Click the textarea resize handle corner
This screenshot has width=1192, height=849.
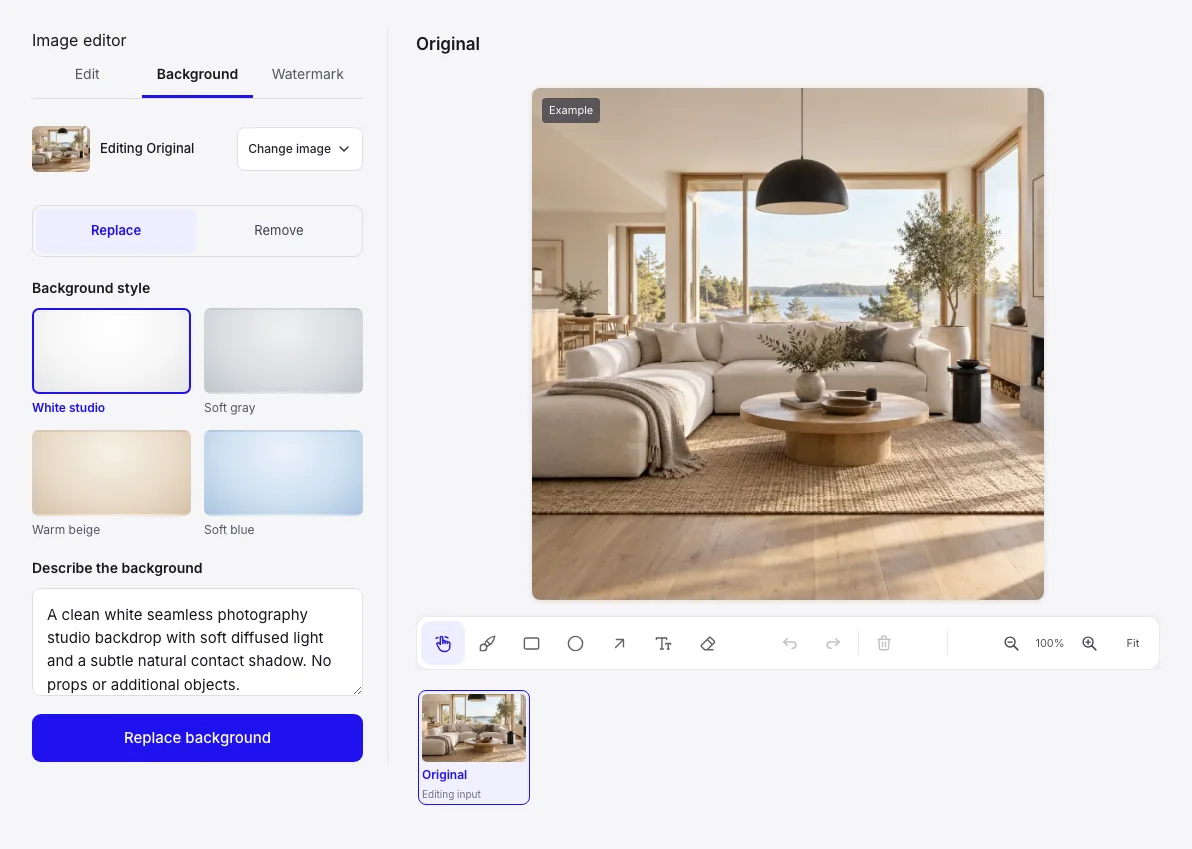(357, 690)
